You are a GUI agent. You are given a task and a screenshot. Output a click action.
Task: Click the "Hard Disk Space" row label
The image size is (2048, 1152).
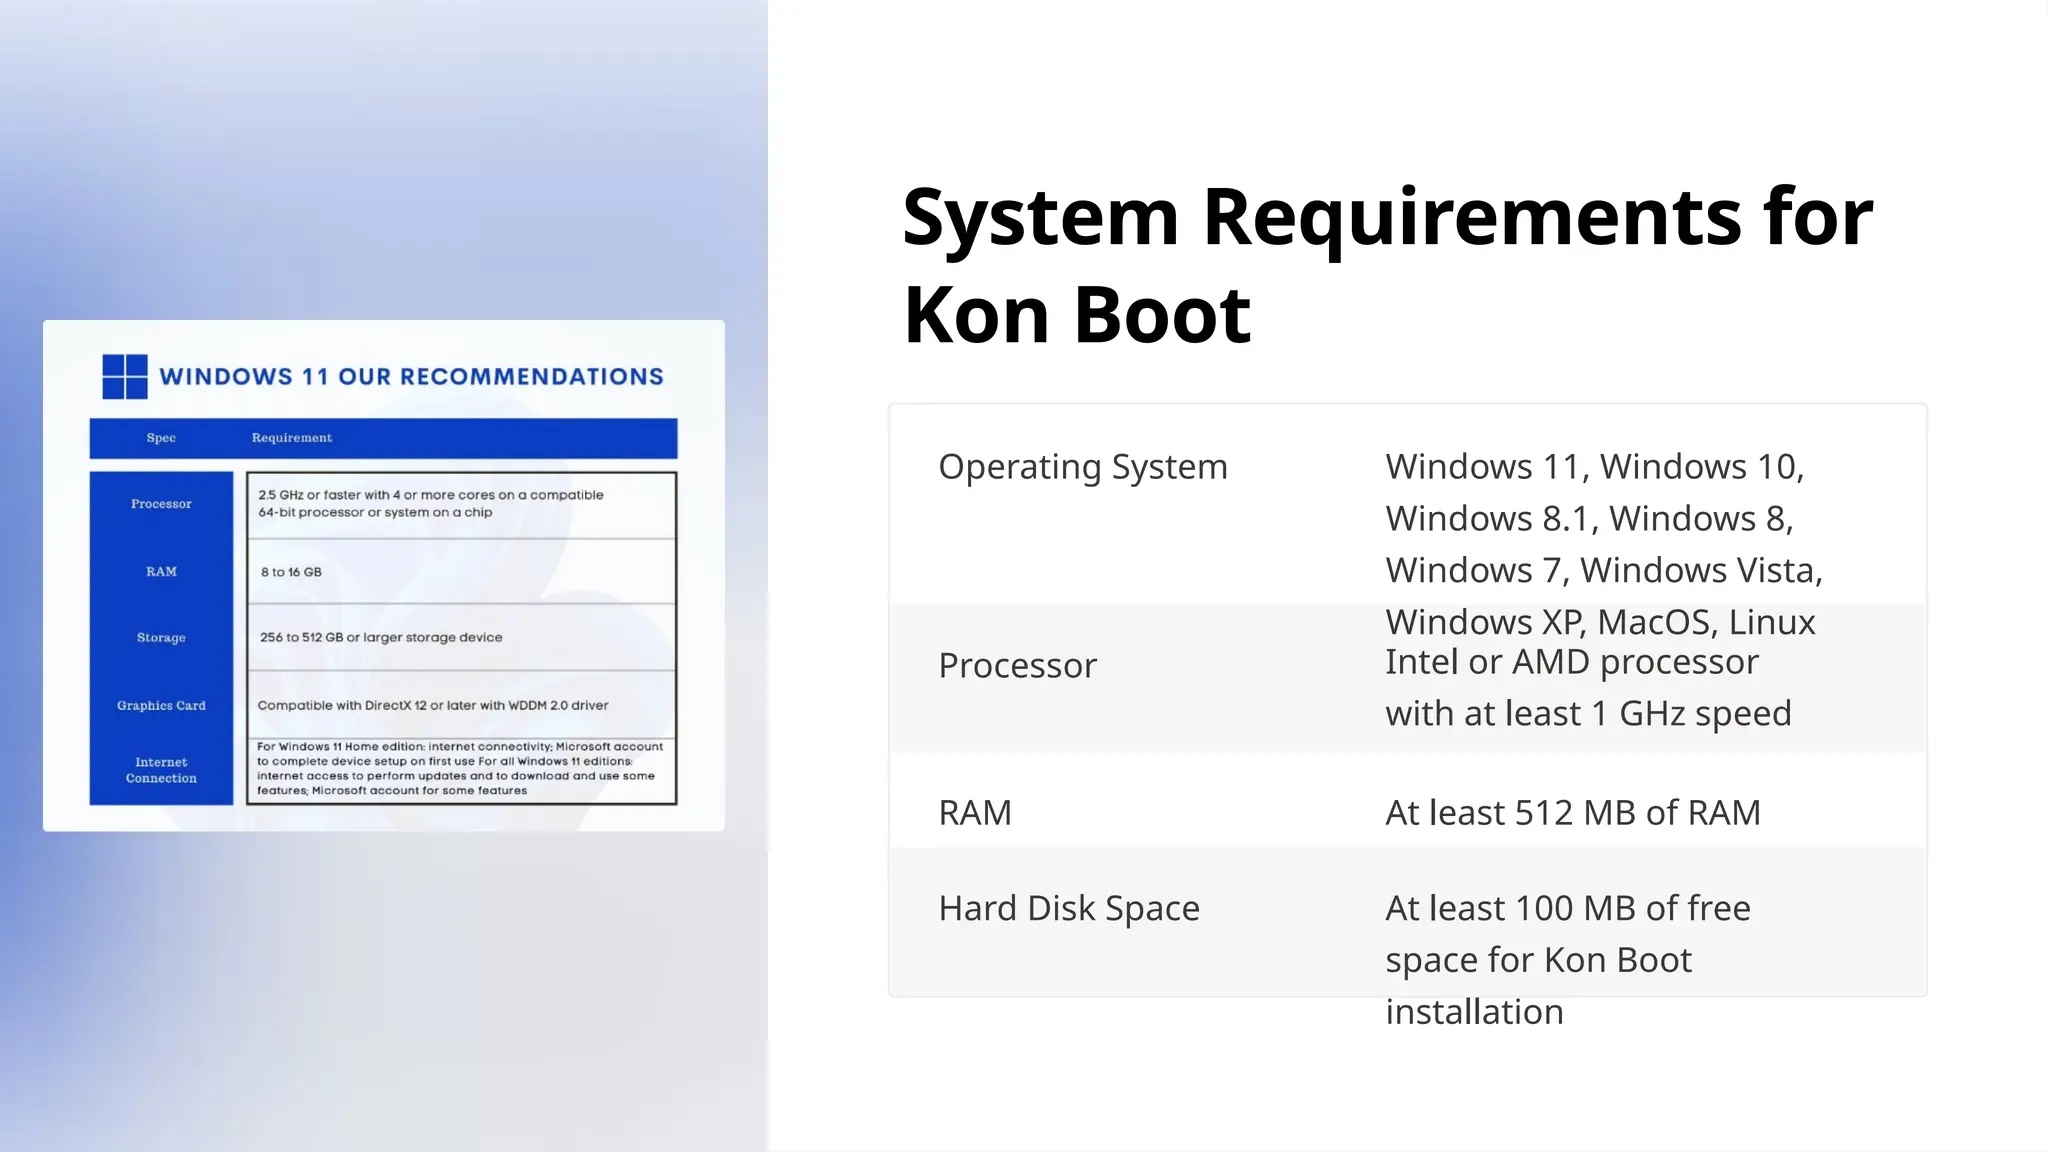click(1069, 908)
